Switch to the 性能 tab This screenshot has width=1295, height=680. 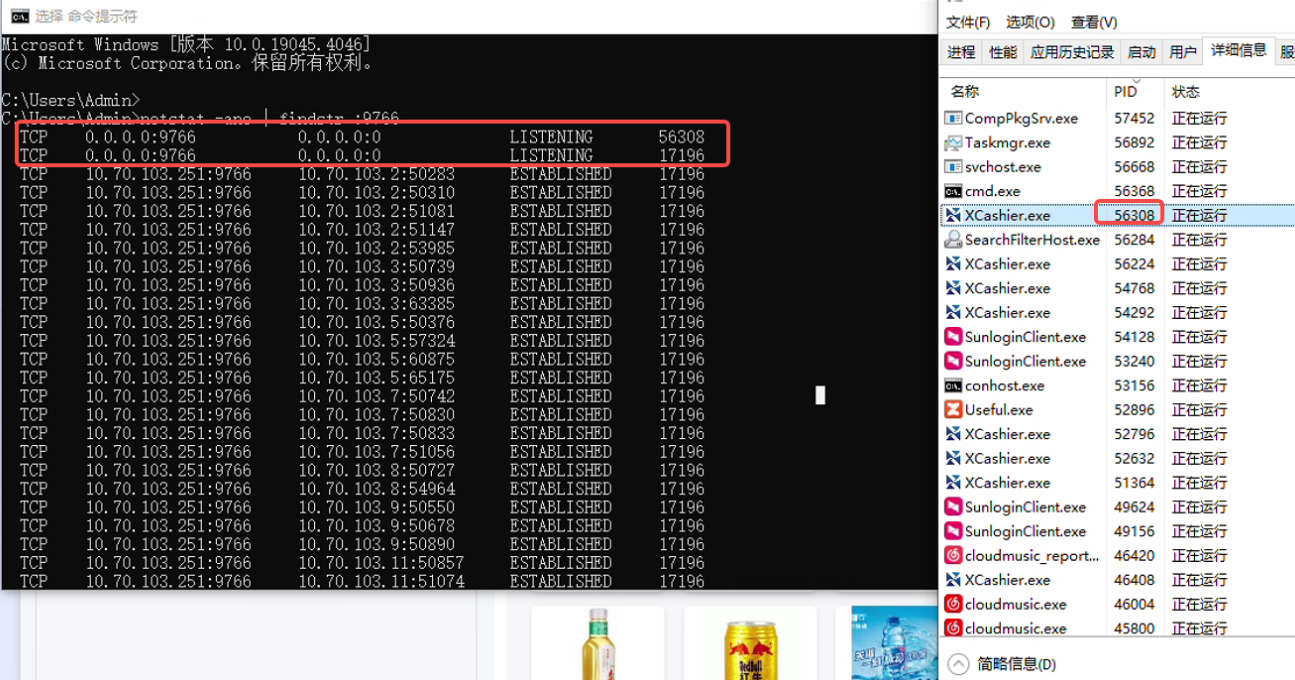pyautogui.click(x=1002, y=52)
